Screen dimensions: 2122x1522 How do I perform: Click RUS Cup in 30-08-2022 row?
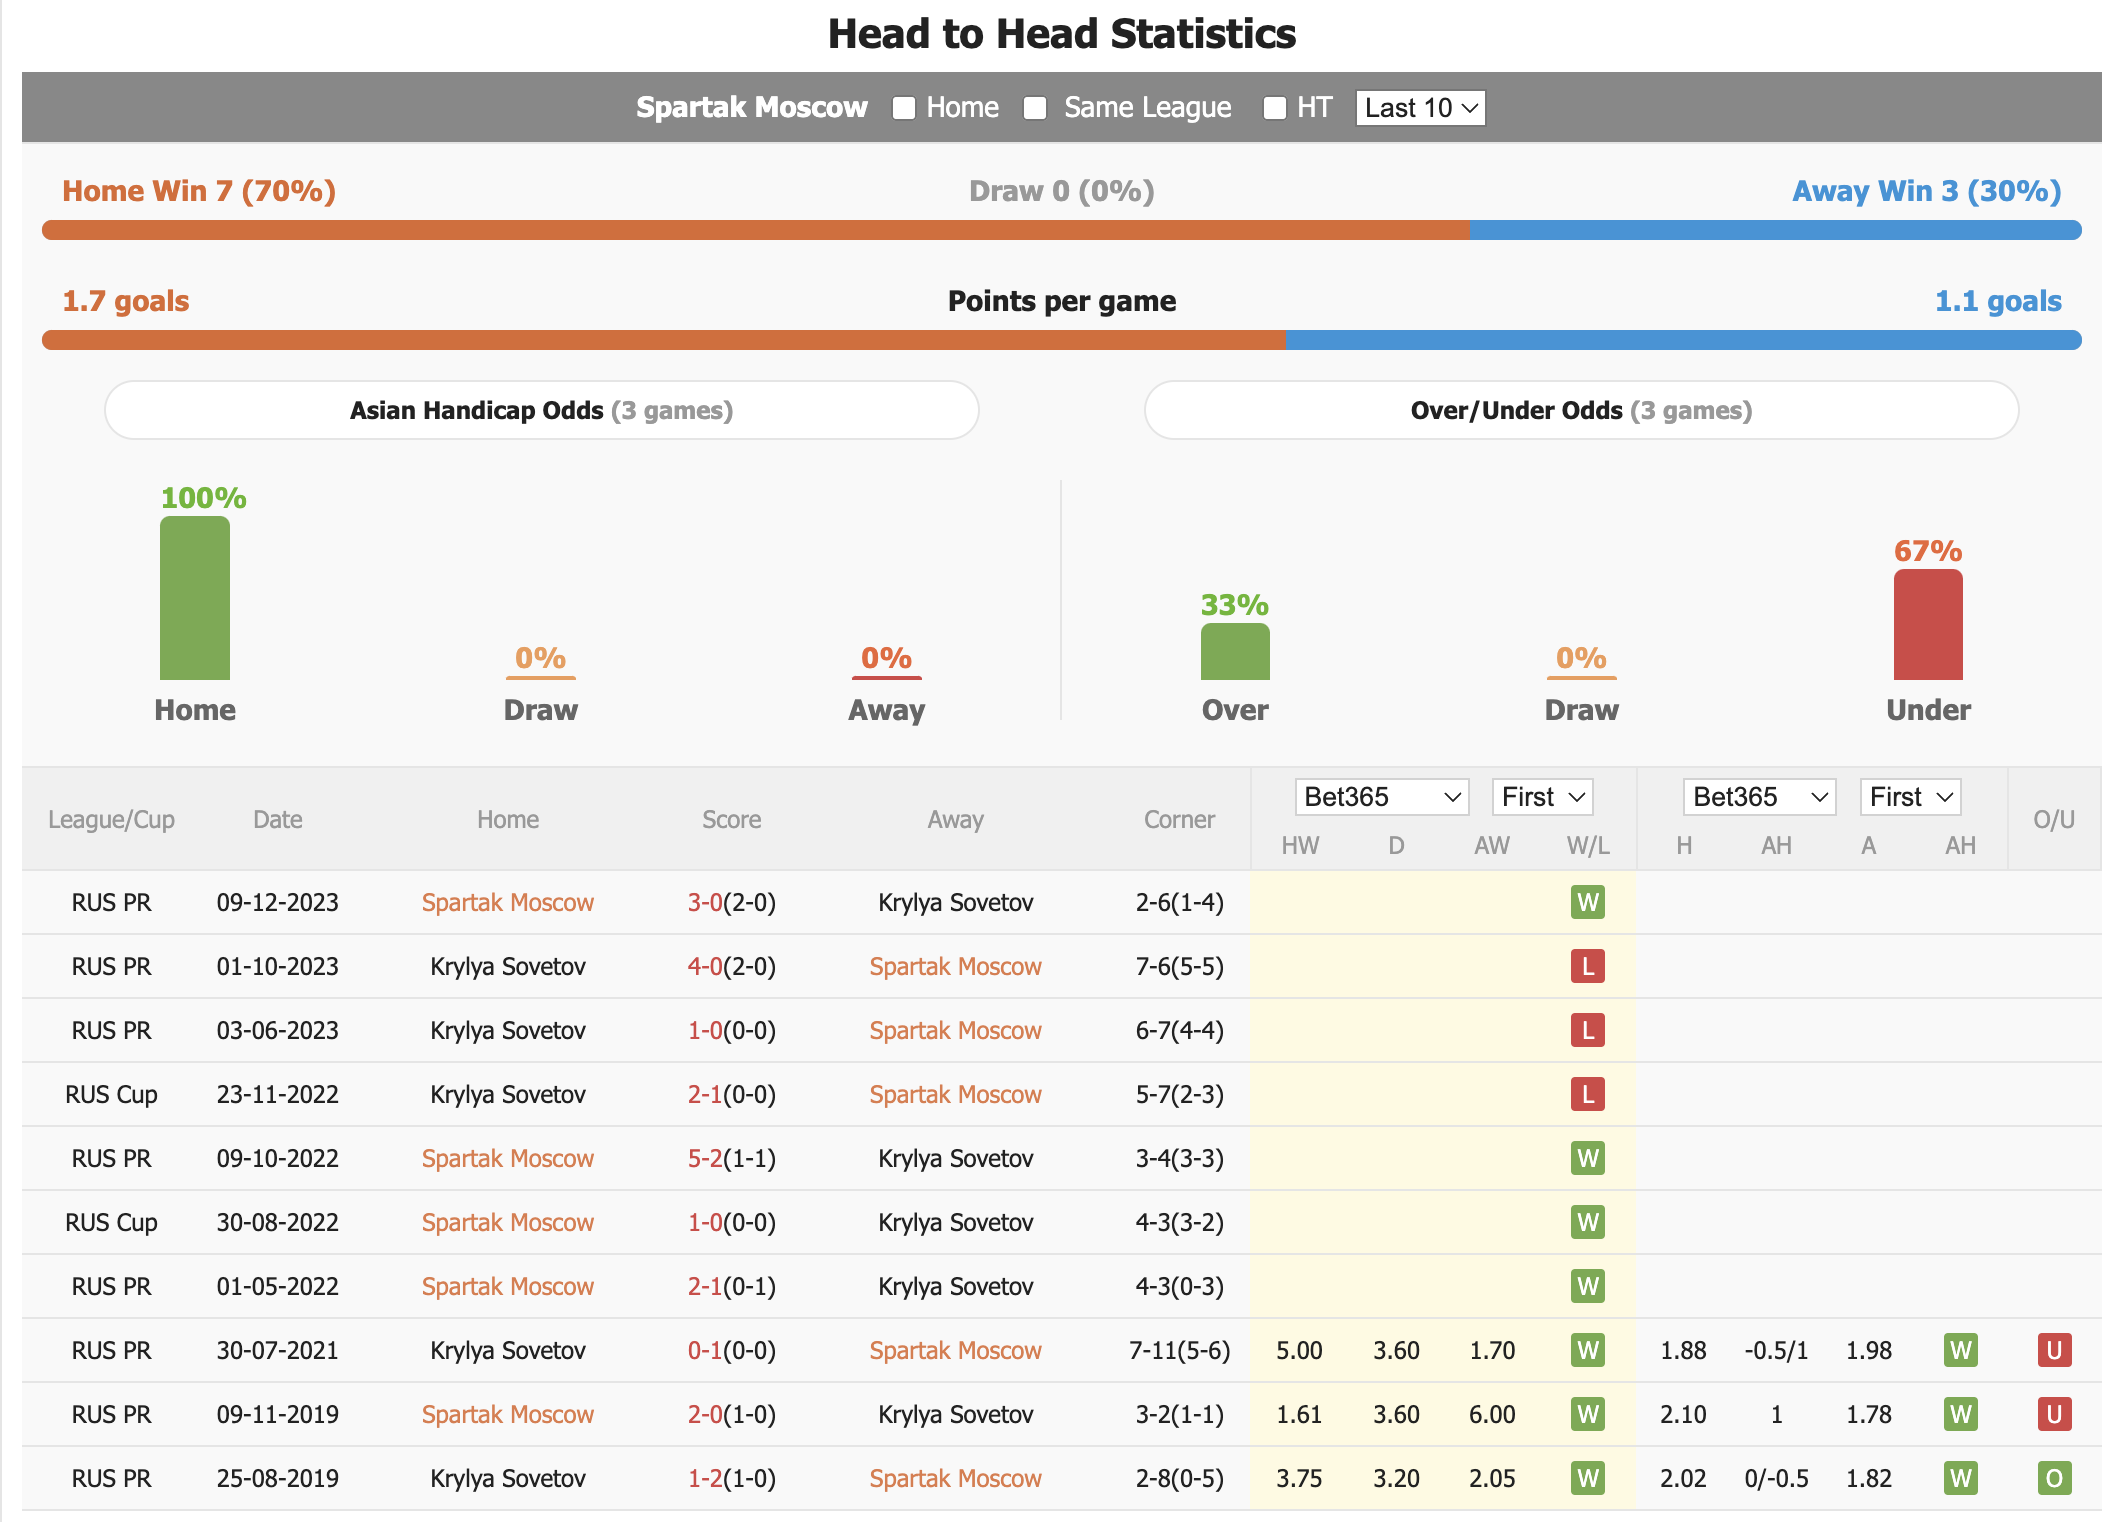(x=111, y=1222)
